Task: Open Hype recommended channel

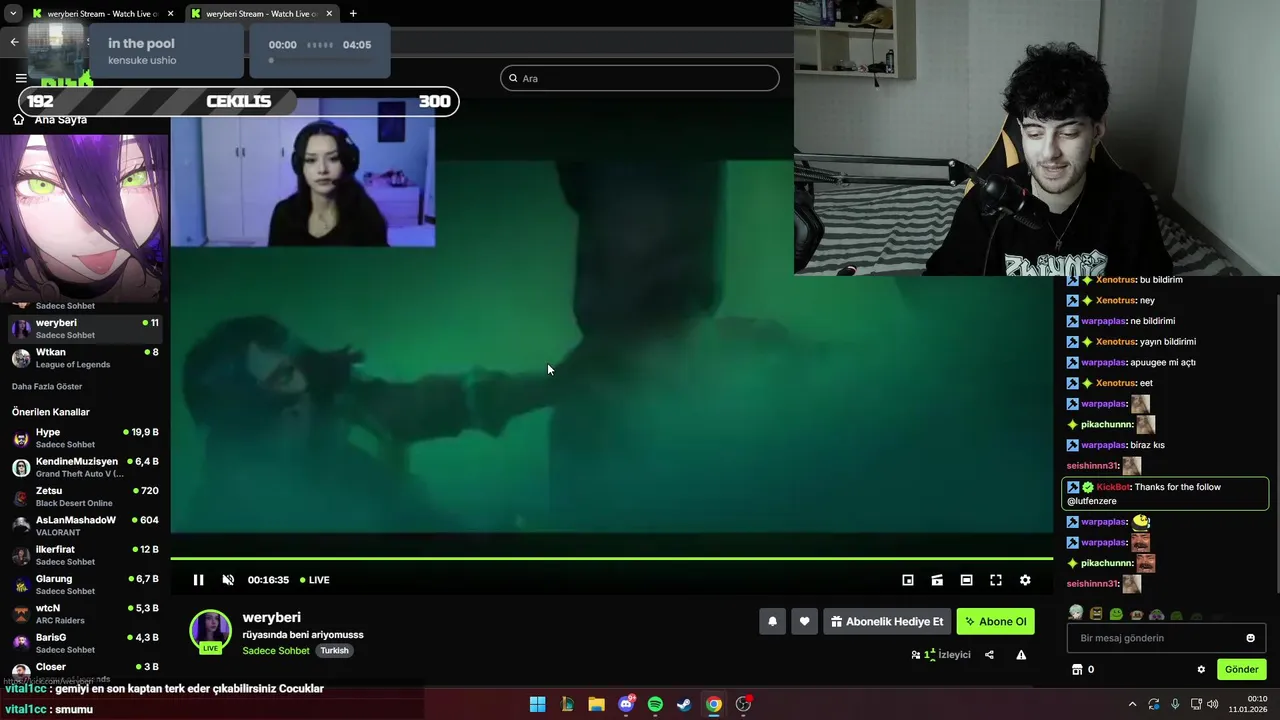Action: (84, 438)
